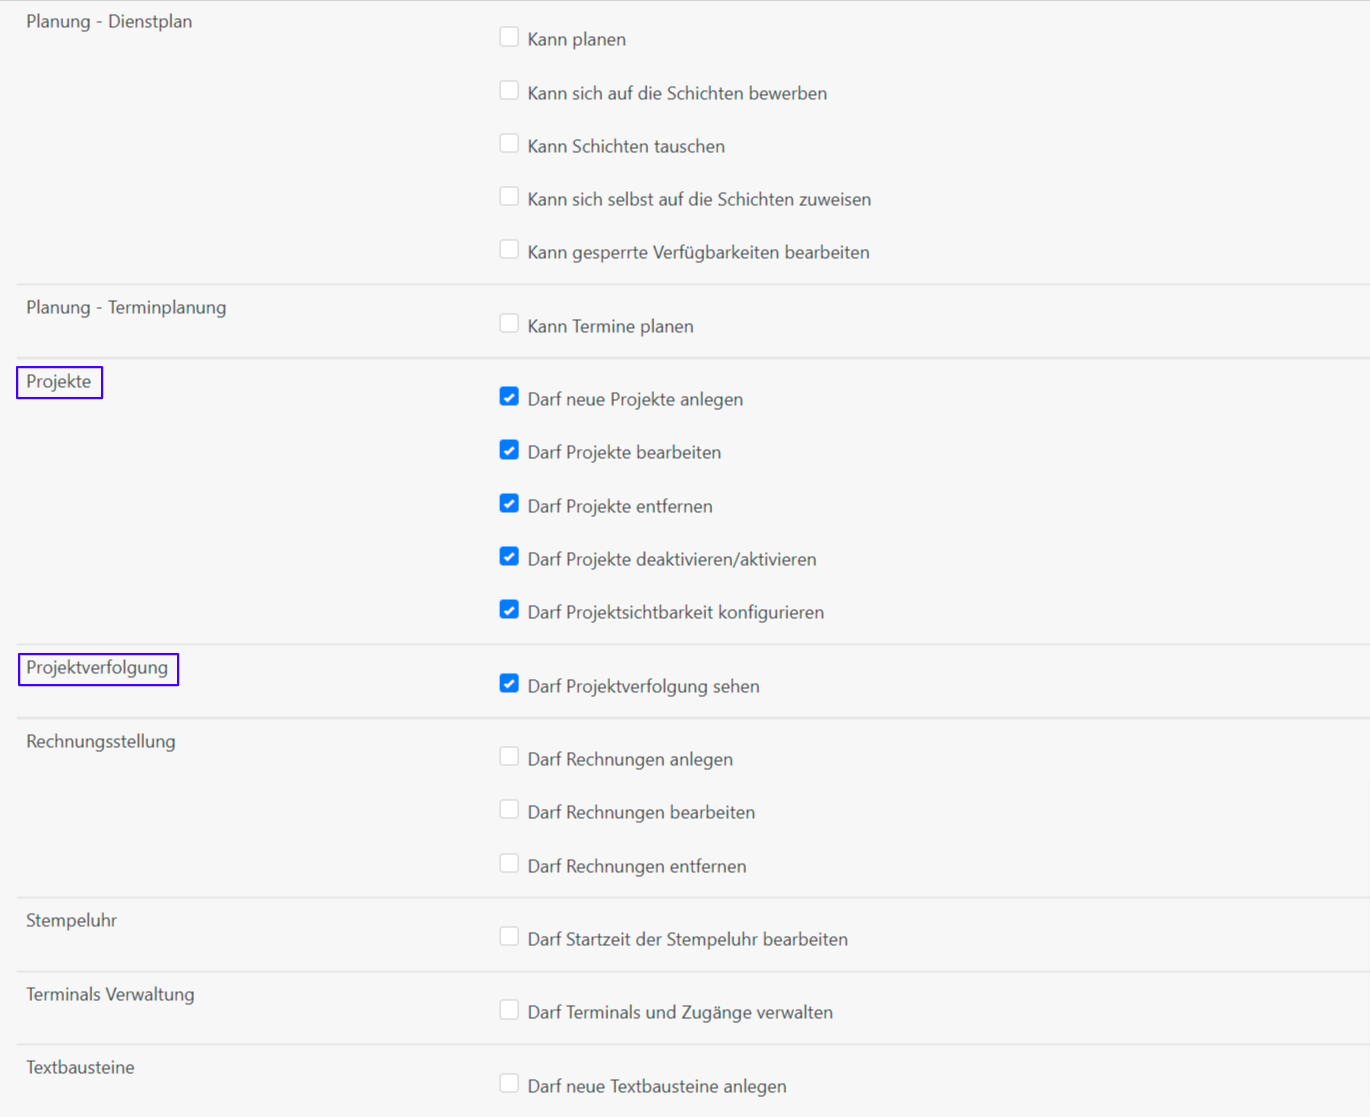The height and width of the screenshot is (1117, 1370).
Task: Disable 'Darf Projektsichtbarkeit konfigurieren'
Action: (509, 610)
